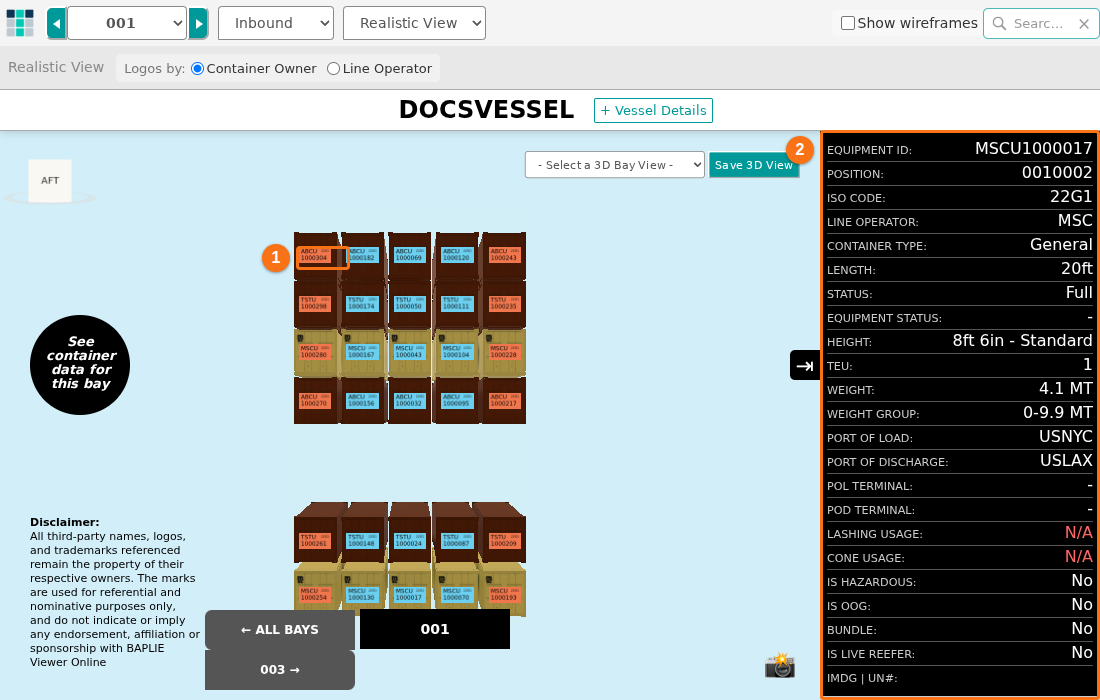Select container TSTU 1000024
Image resolution: width=1100 pixels, height=700 pixels.
pos(409,540)
